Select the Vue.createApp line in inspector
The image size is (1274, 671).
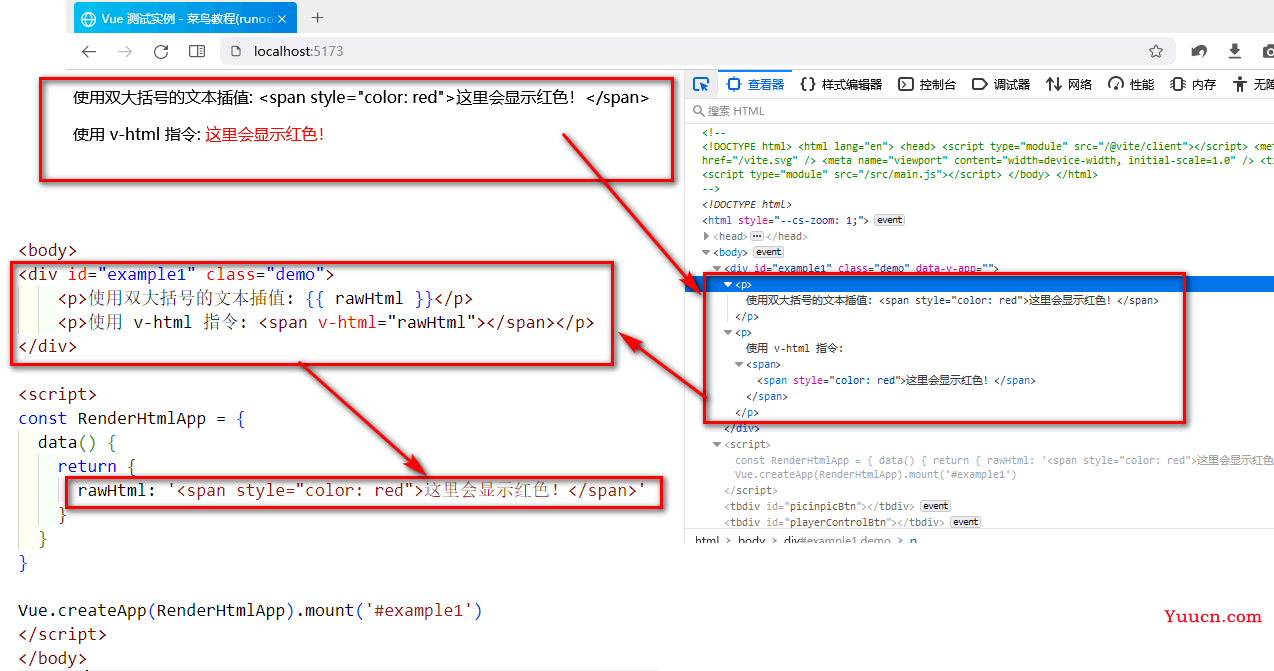pyautogui.click(x=875, y=474)
